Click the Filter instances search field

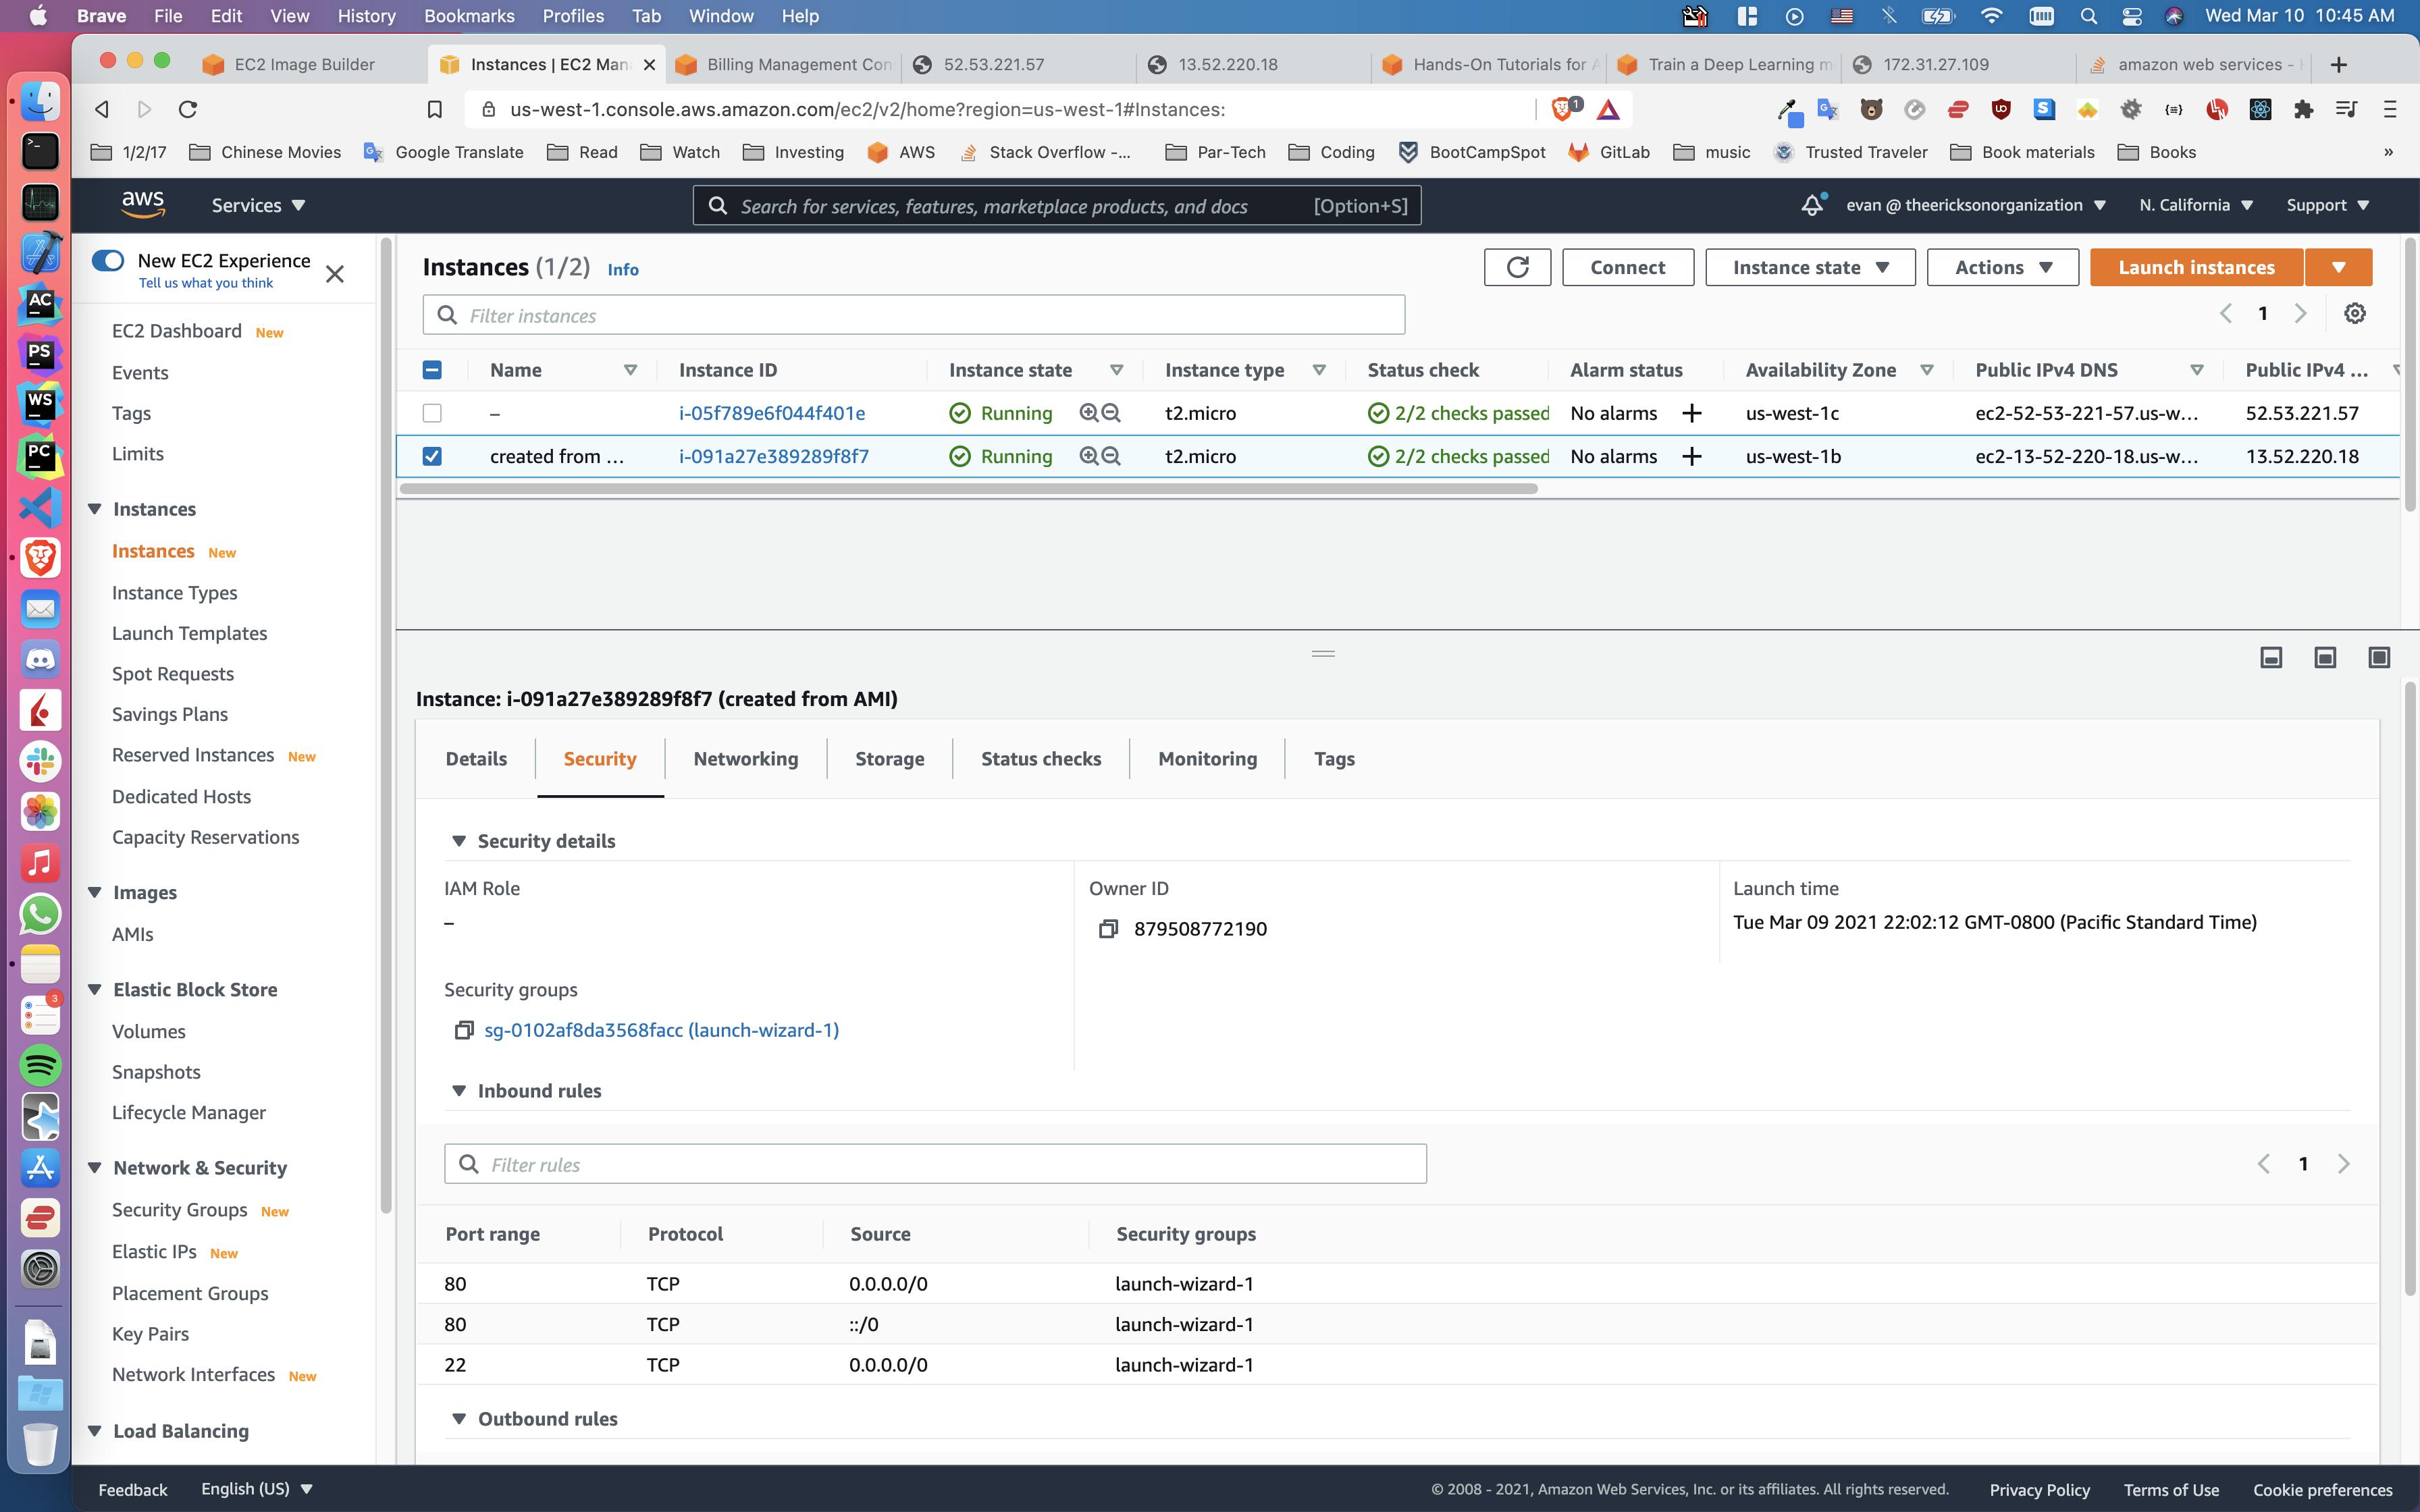[x=913, y=316]
